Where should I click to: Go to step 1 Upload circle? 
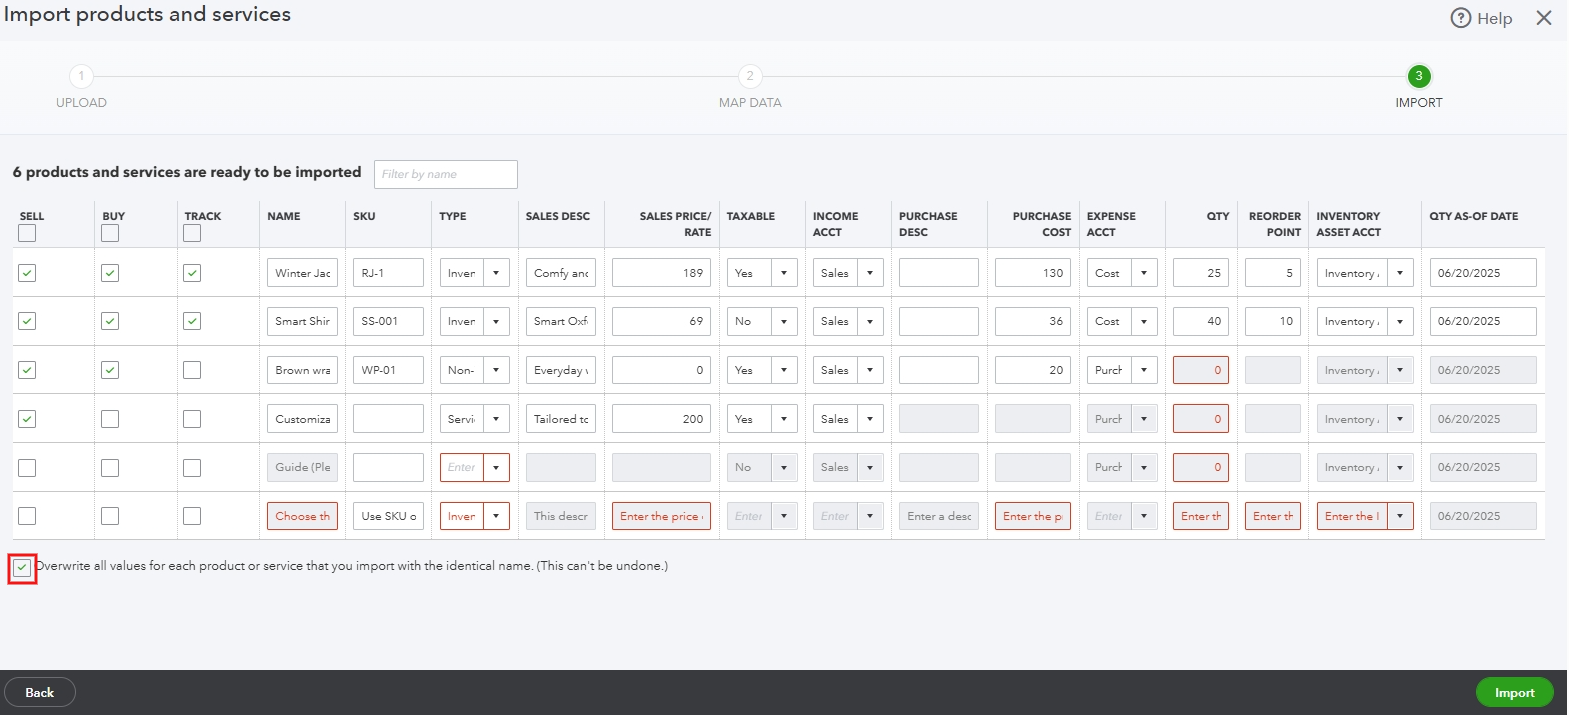click(x=81, y=76)
